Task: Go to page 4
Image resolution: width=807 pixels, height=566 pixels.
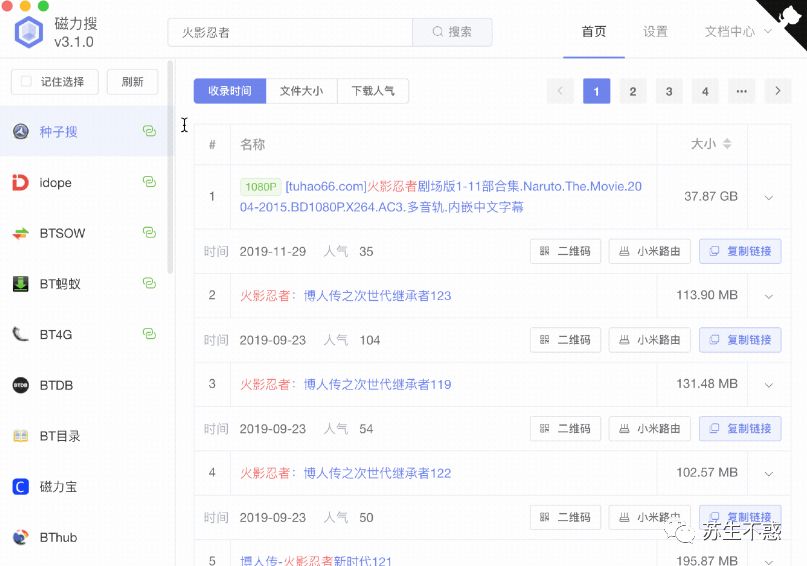Action: 705,91
